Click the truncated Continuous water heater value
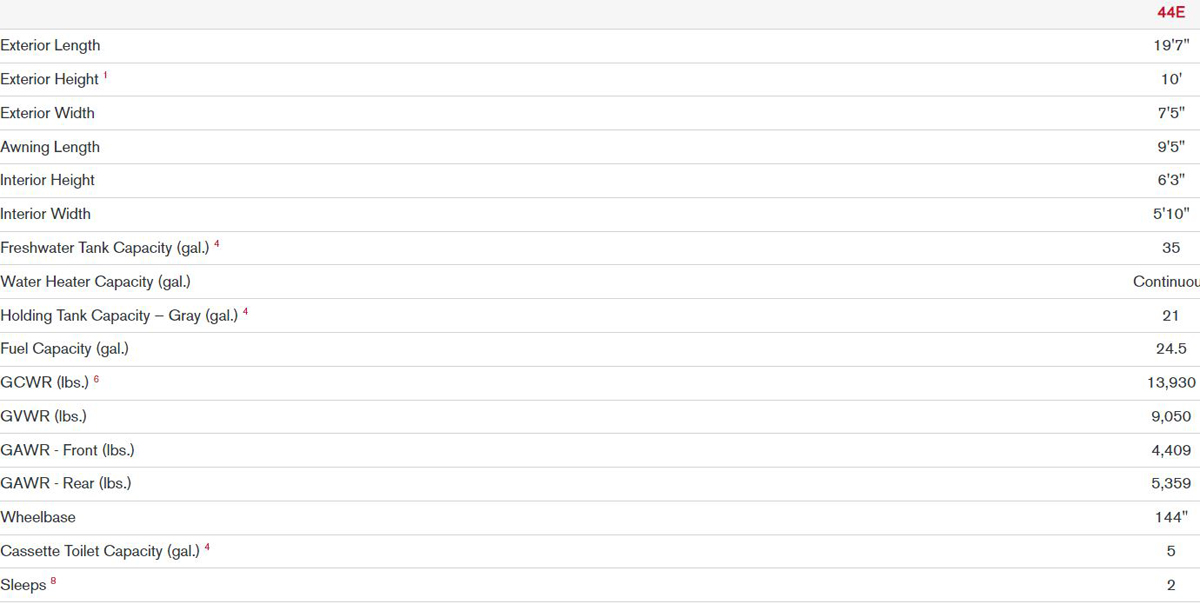Screen dimensions: 1200x604 pyautogui.click(x=1166, y=282)
